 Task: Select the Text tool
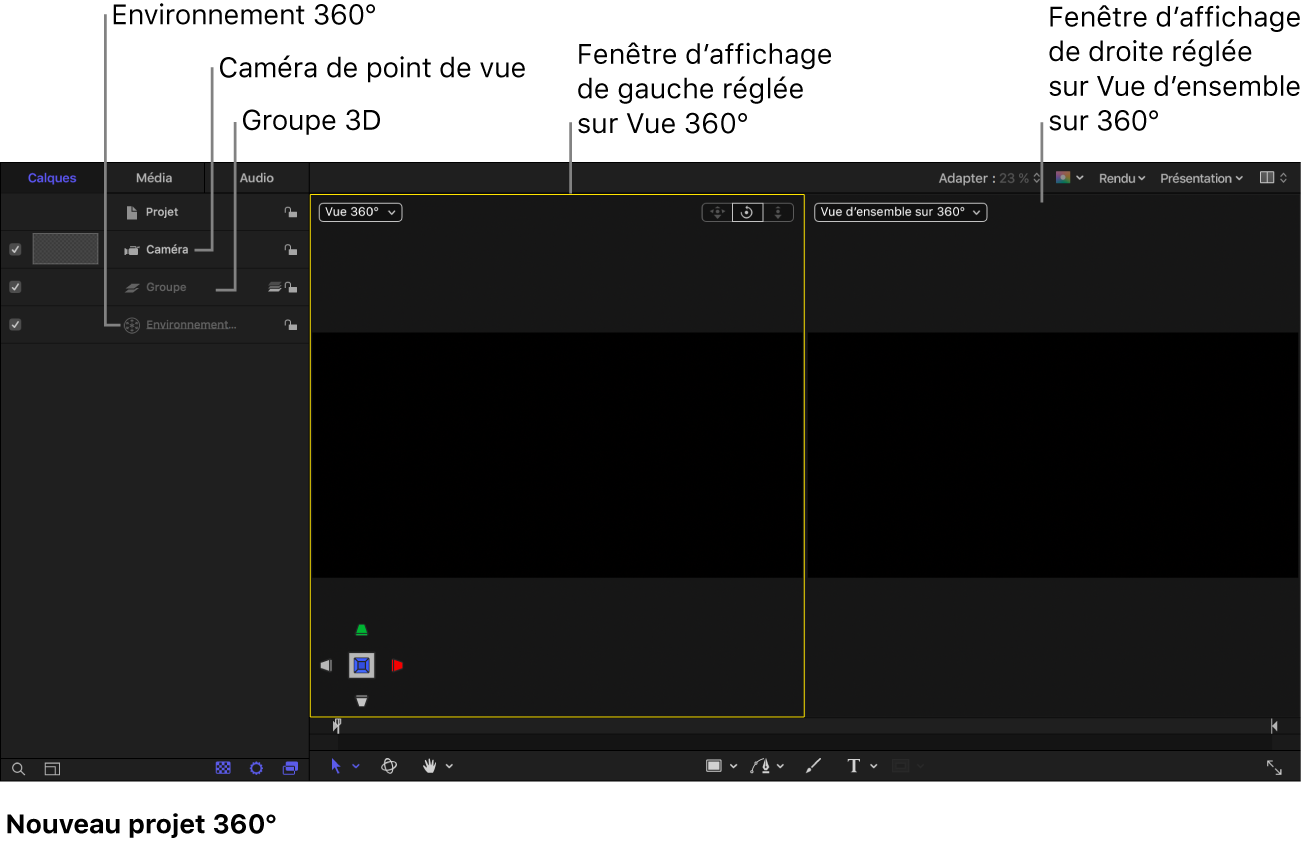856,766
